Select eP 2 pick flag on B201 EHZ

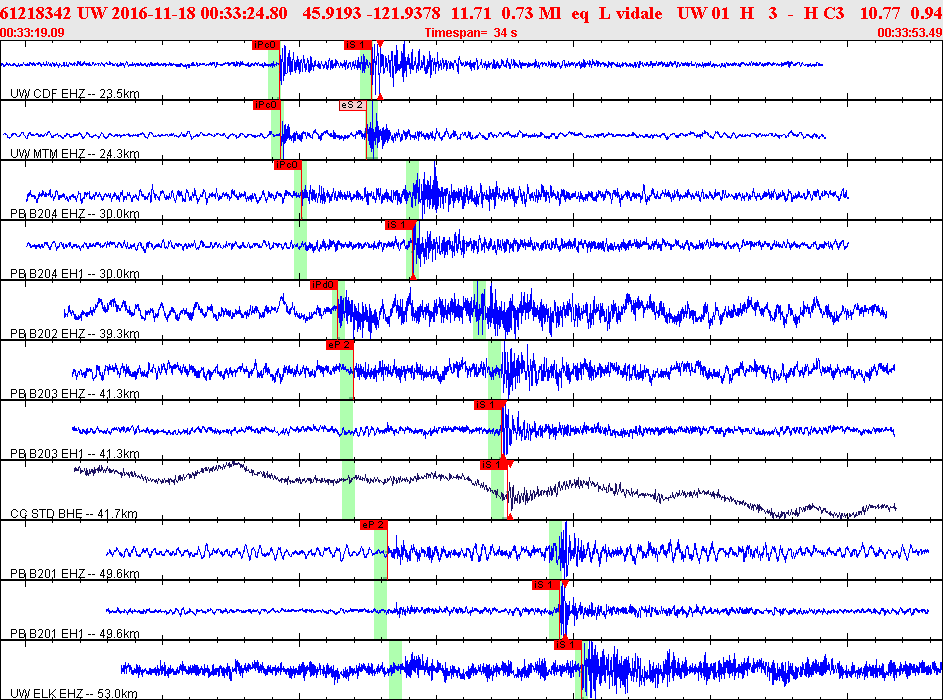tap(373, 526)
